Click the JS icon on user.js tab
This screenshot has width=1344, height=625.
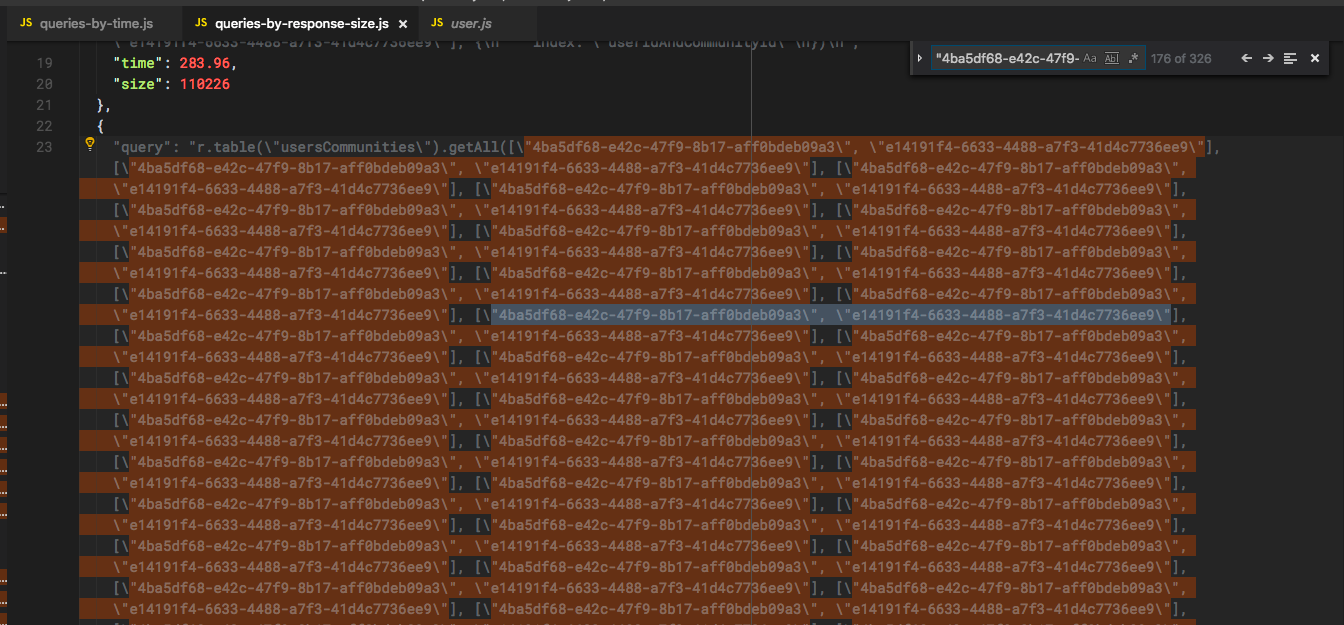[x=438, y=23]
